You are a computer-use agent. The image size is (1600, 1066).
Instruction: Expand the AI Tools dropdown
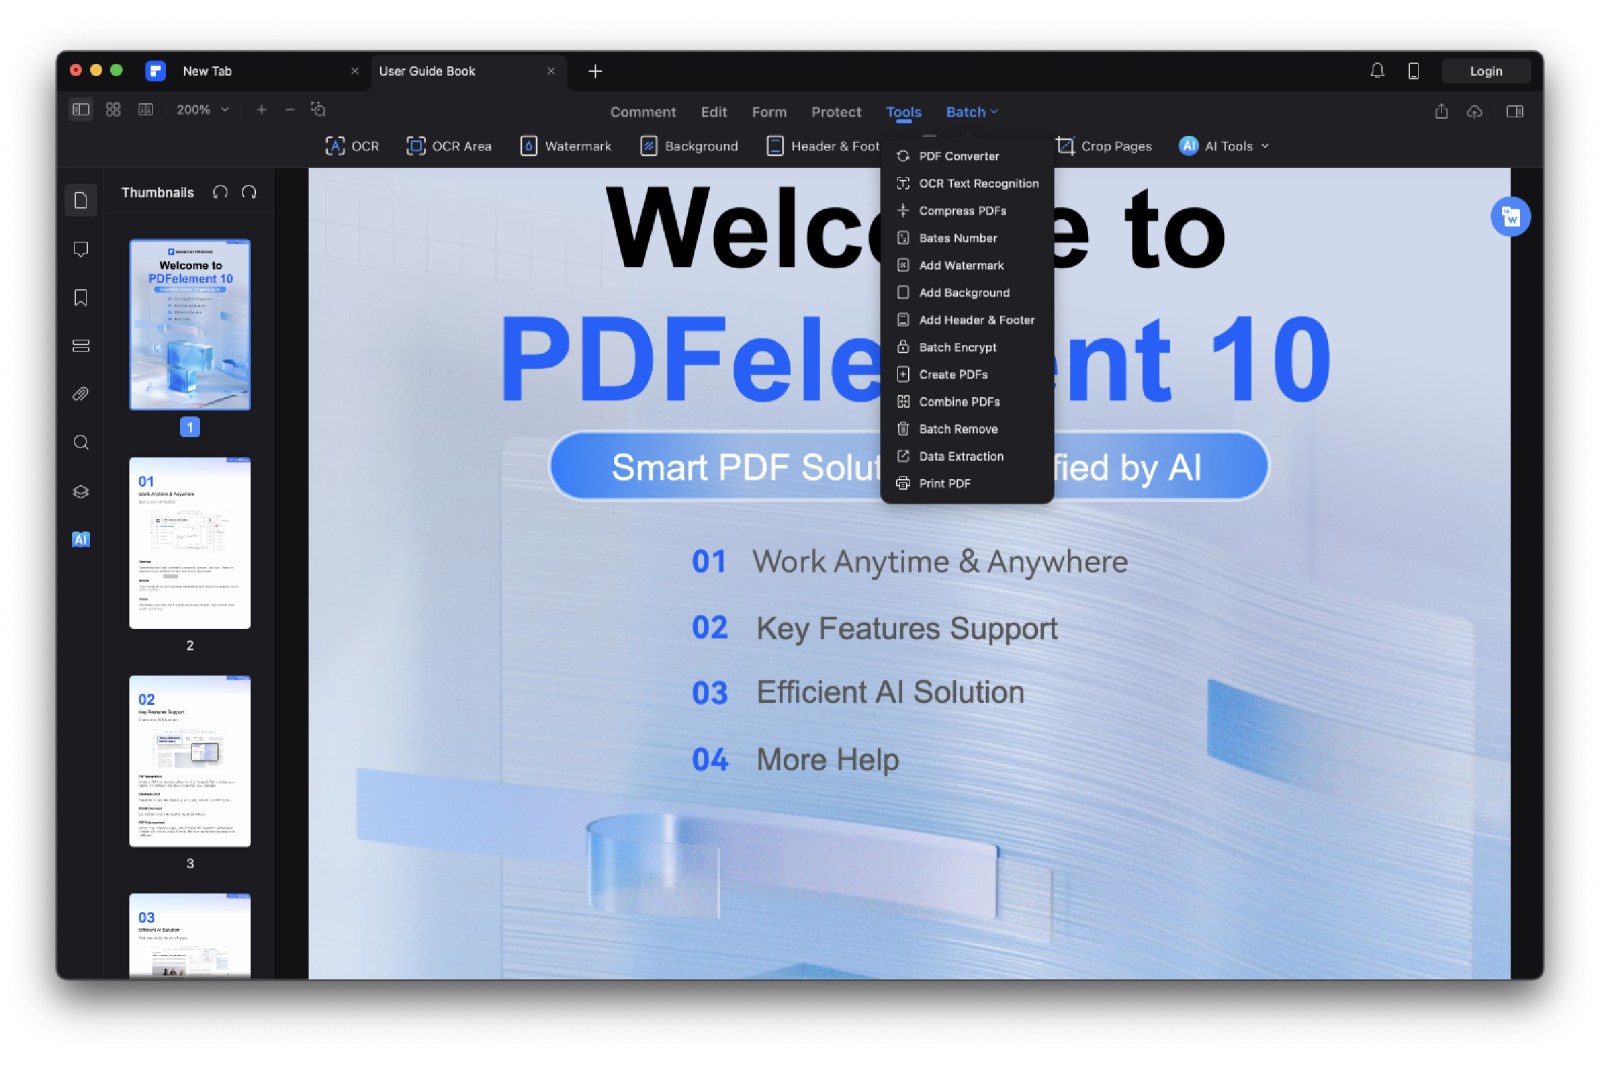coord(1224,146)
